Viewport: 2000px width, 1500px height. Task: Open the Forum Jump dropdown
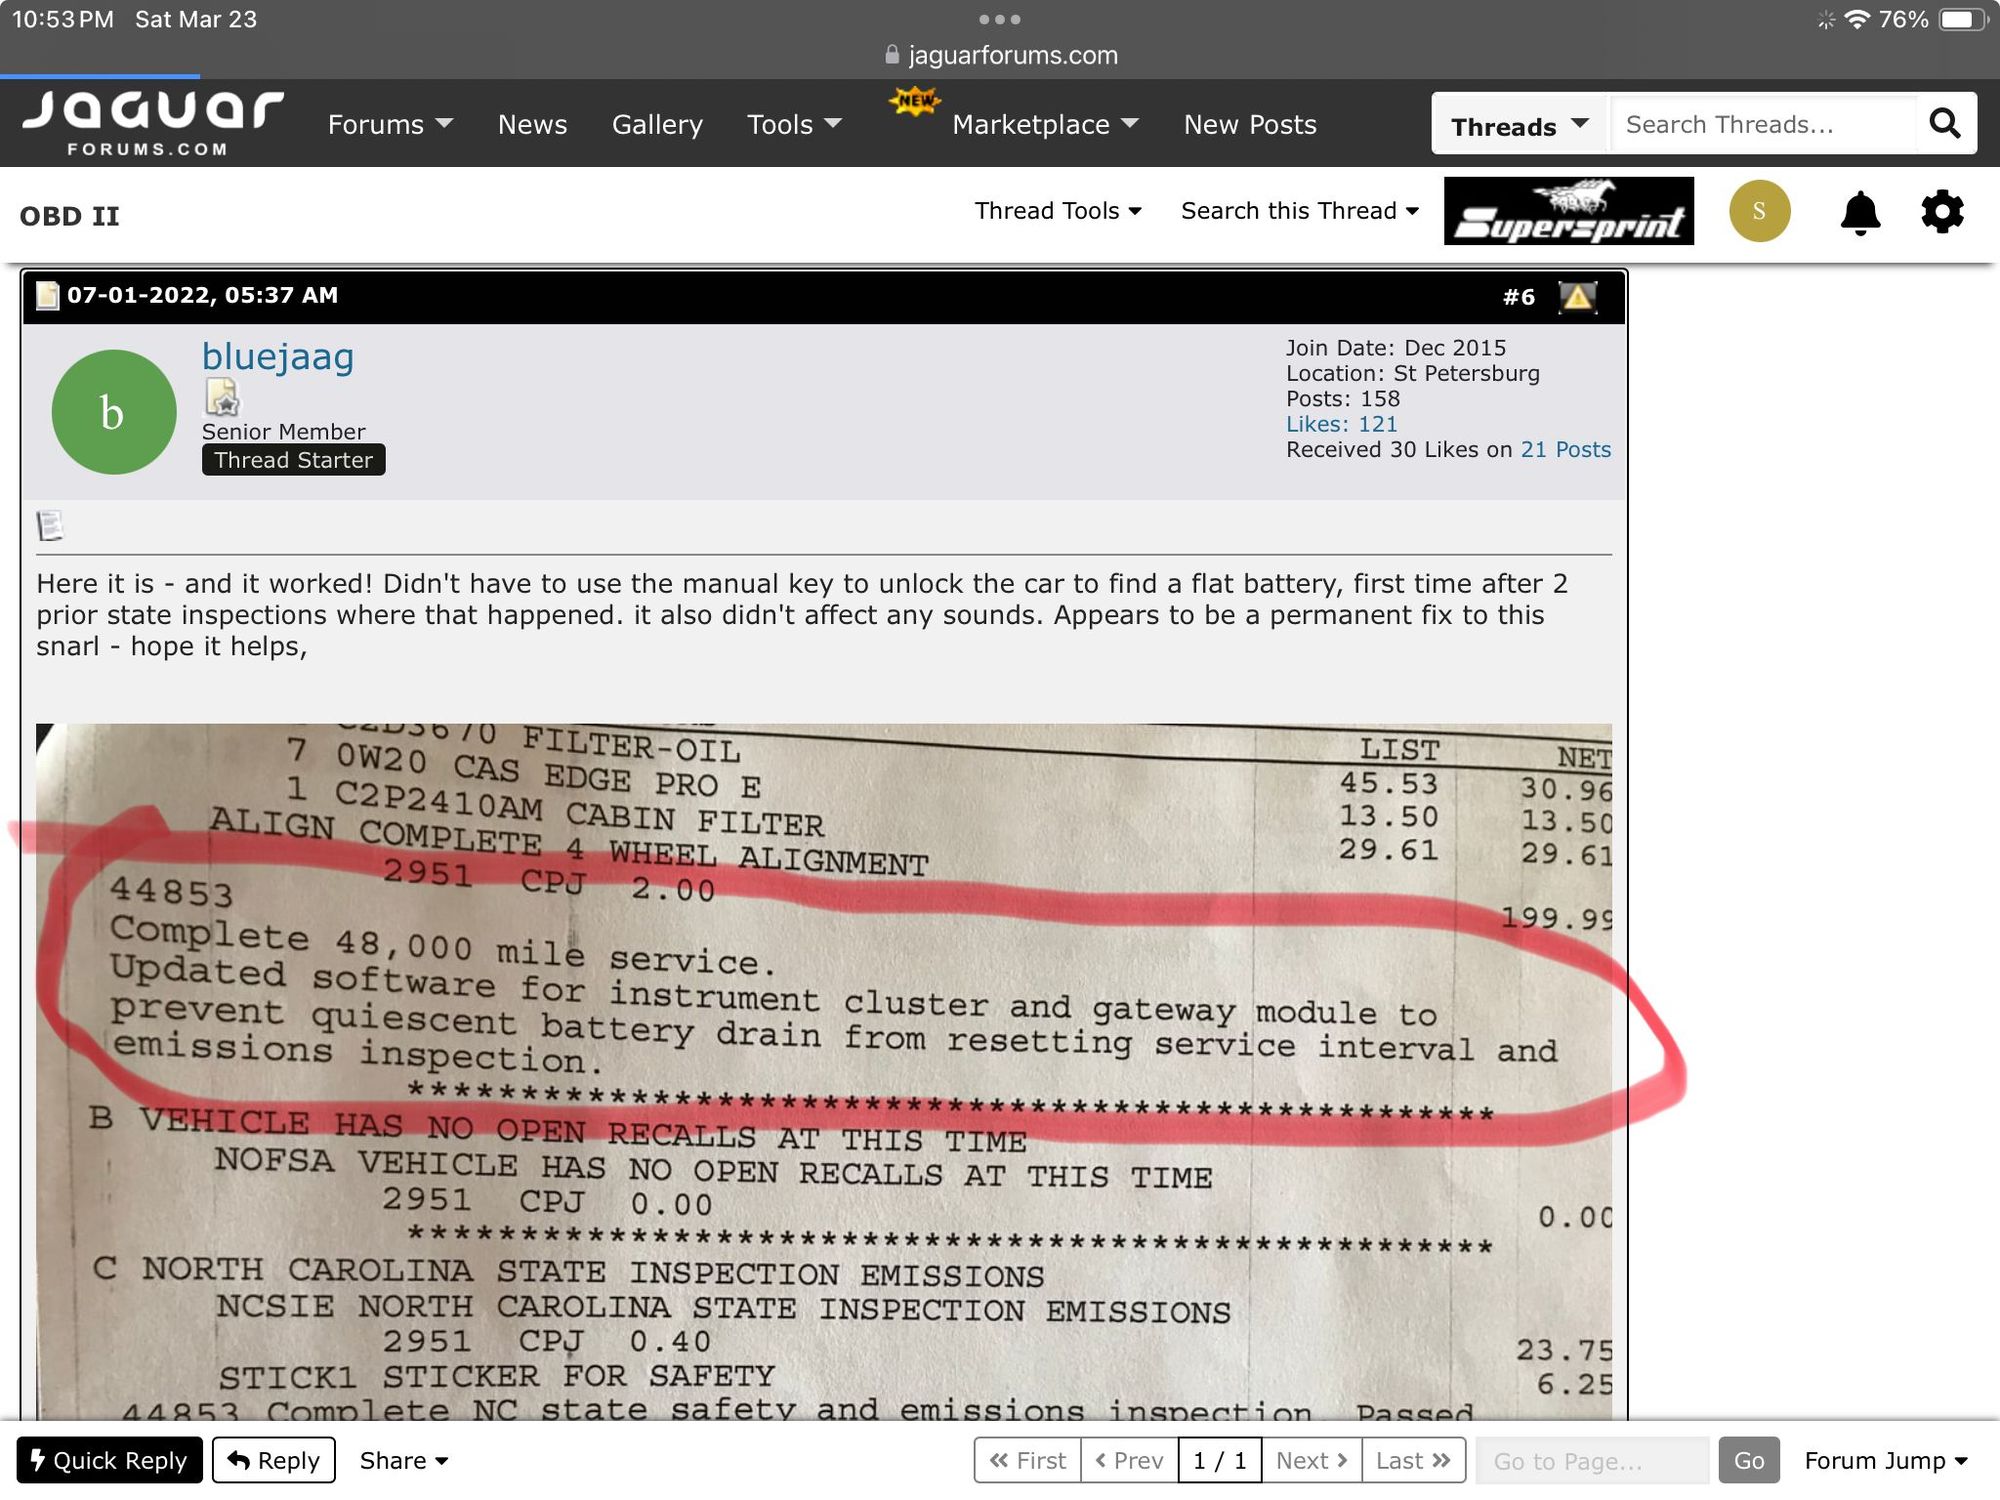click(1885, 1460)
